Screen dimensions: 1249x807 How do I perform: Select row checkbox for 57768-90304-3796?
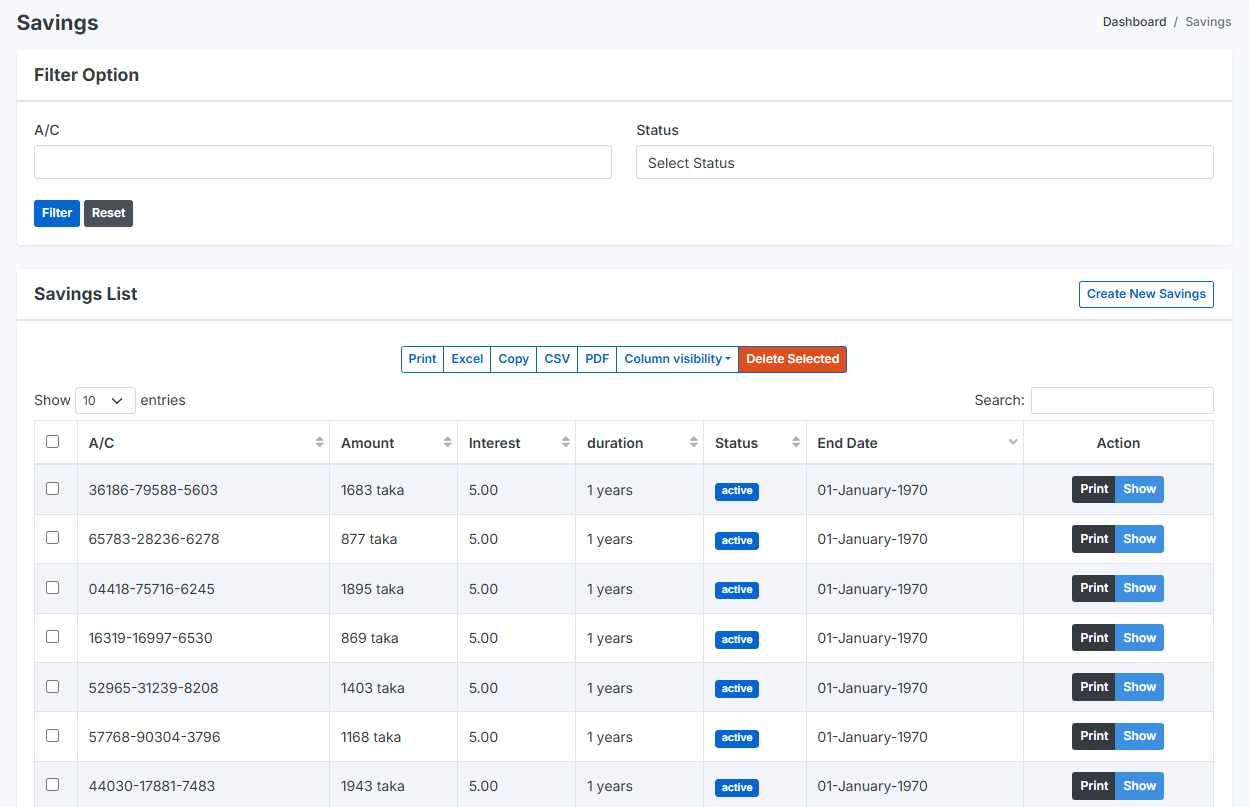coord(53,735)
